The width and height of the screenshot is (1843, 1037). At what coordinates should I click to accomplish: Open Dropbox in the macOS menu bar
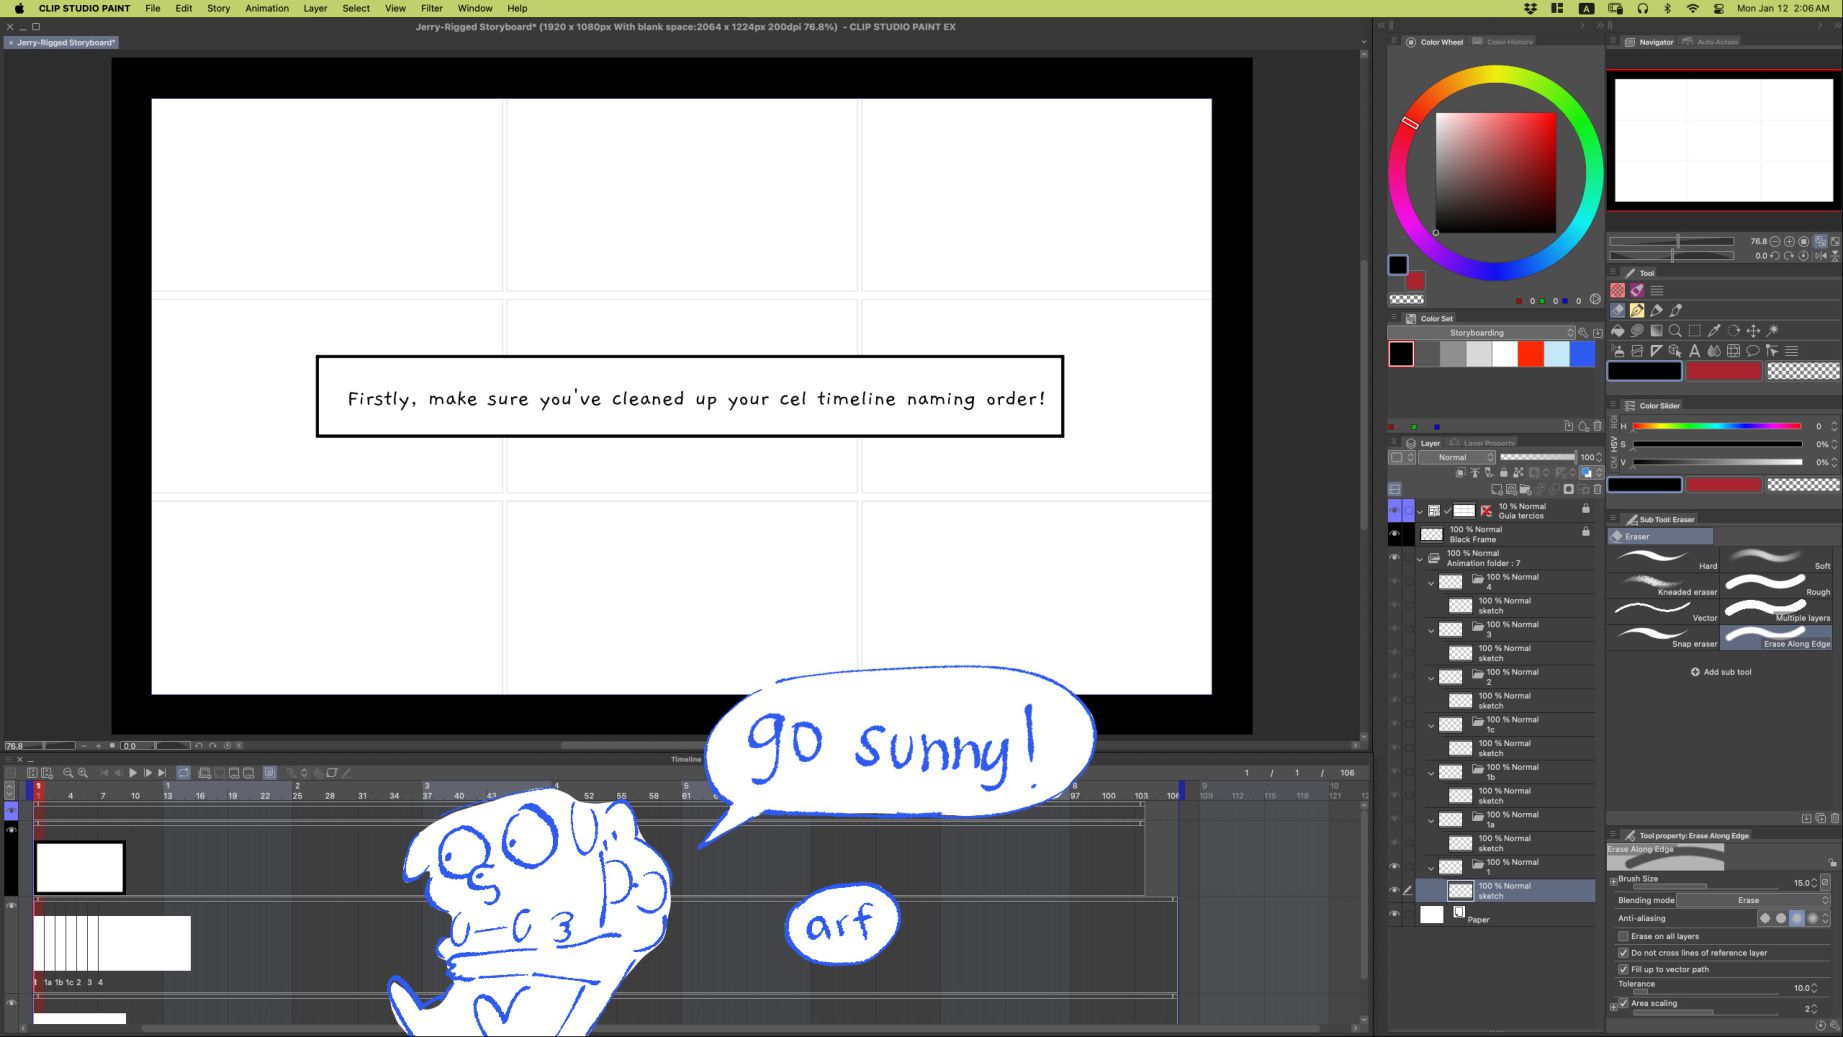coord(1530,8)
